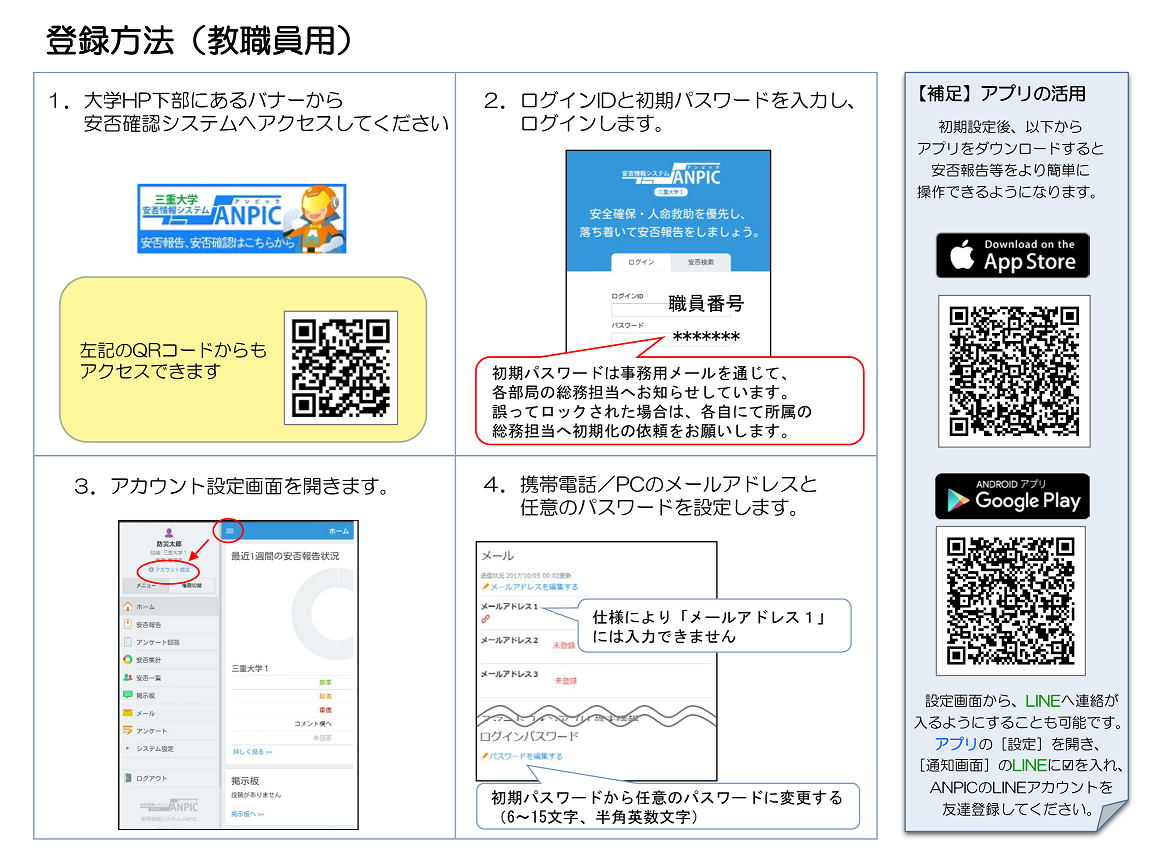Switch to the 安否検索 tab
This screenshot has height=866, width=1155.
coord(700,262)
